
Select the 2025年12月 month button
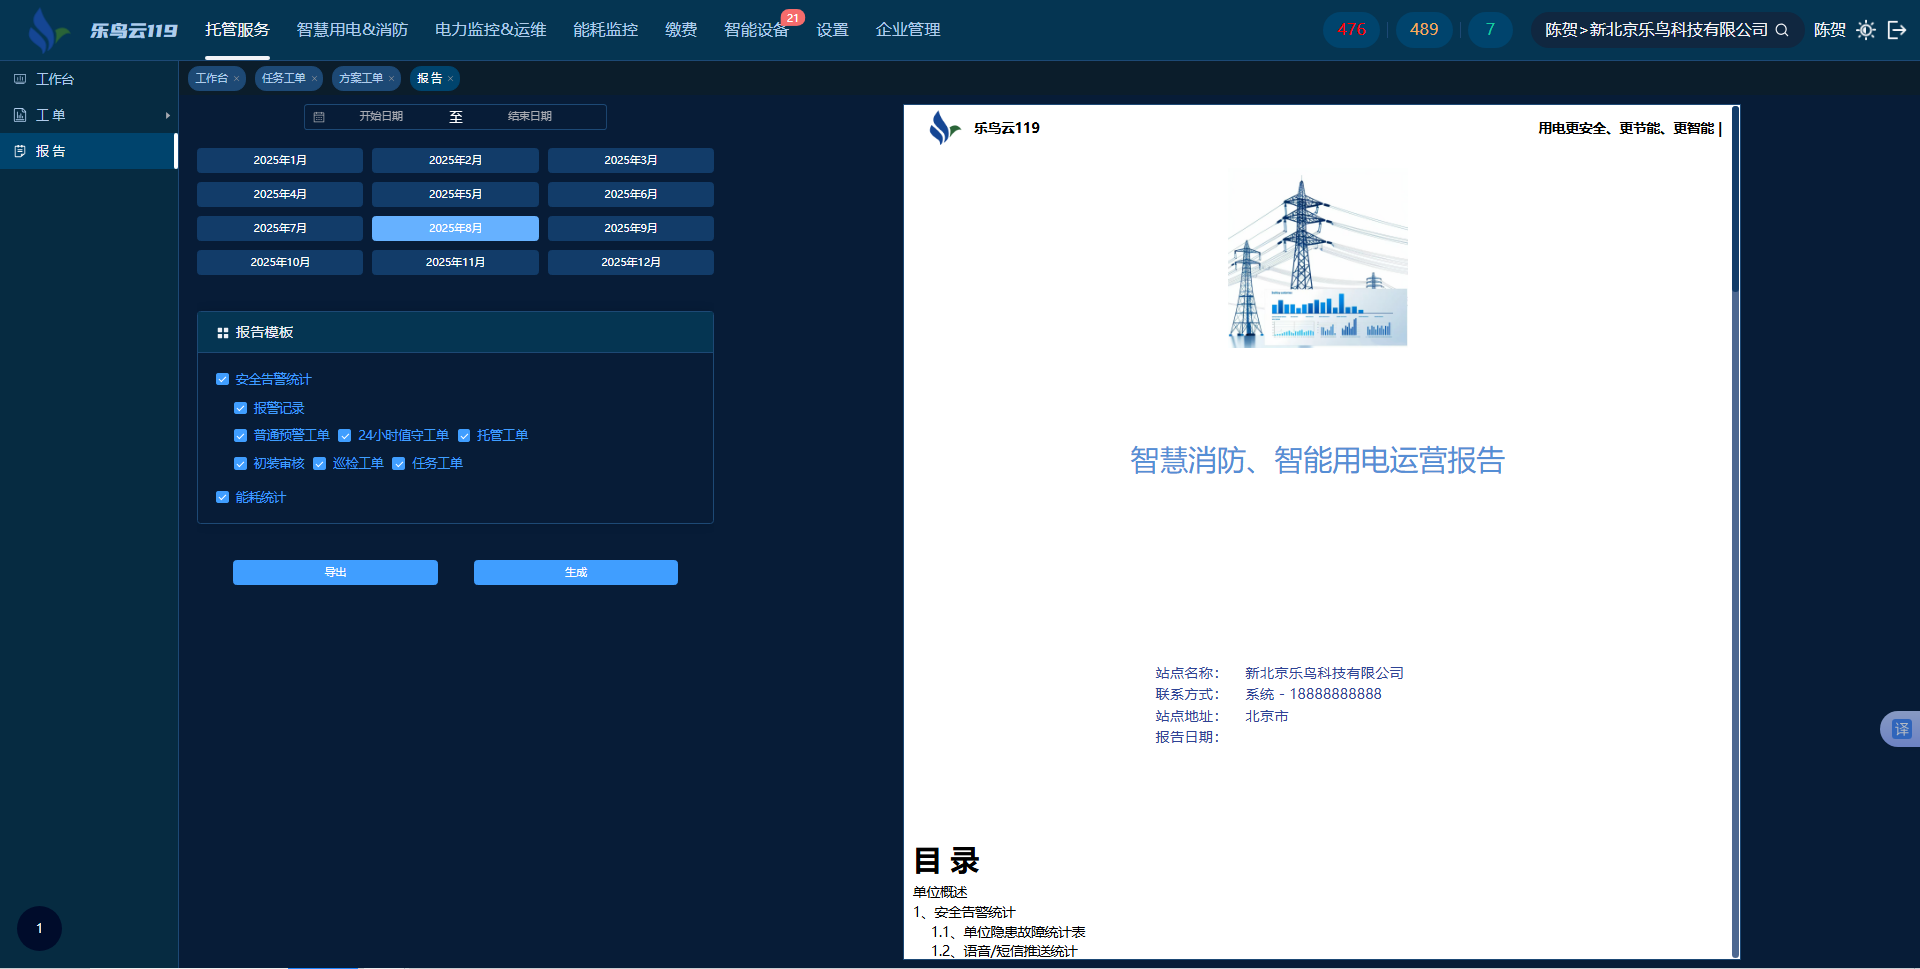pos(630,262)
